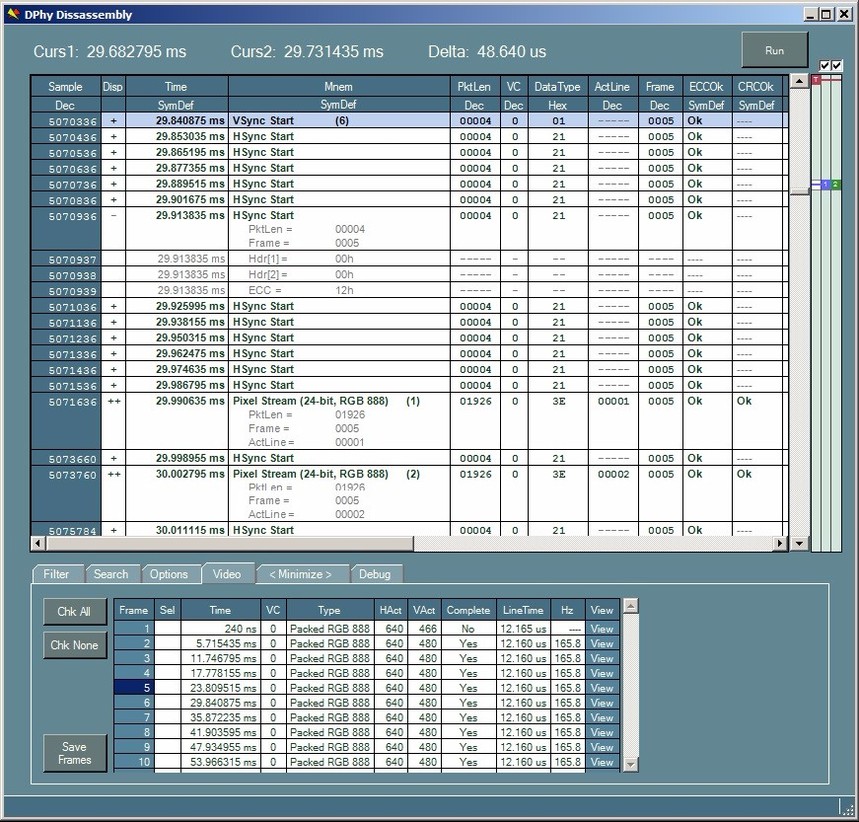Click the PktLen column header
Viewport: 859px width, 822px height.
tap(474, 87)
